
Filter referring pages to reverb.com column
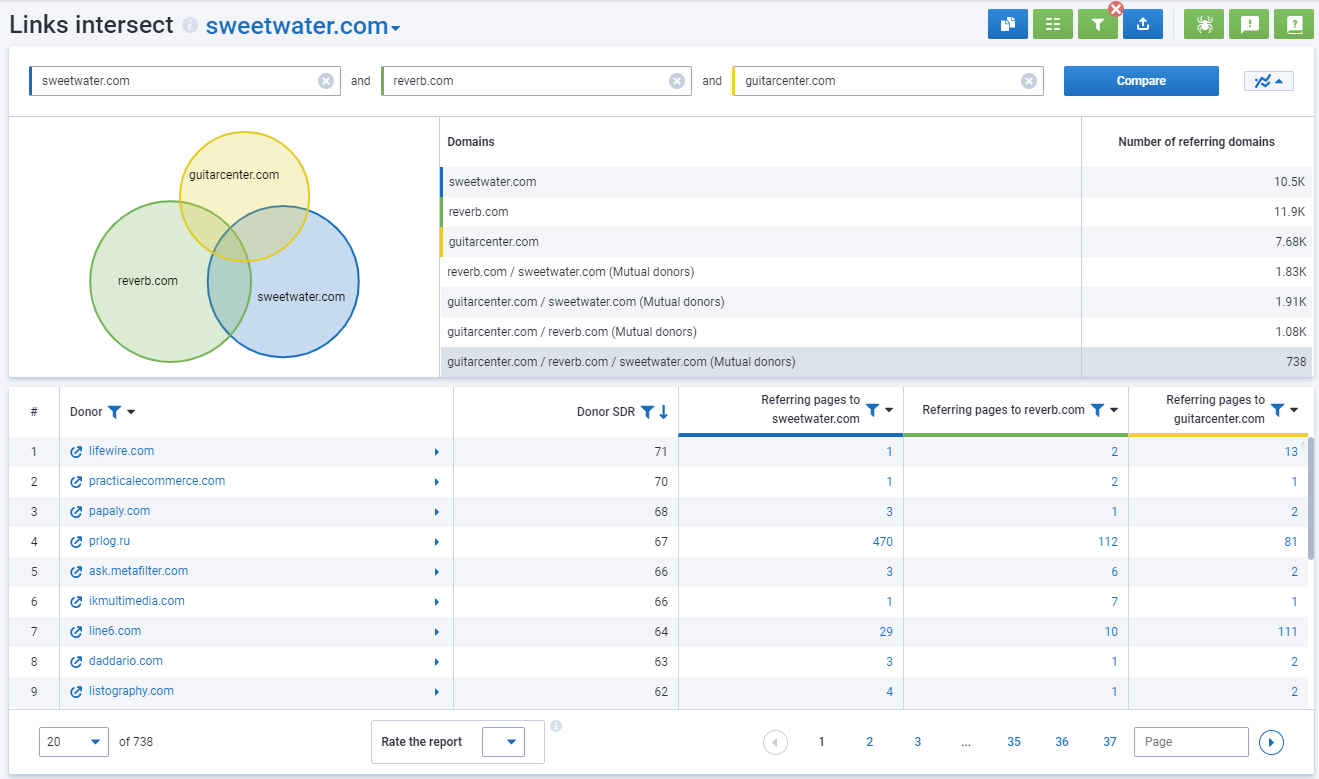[x=1097, y=410]
